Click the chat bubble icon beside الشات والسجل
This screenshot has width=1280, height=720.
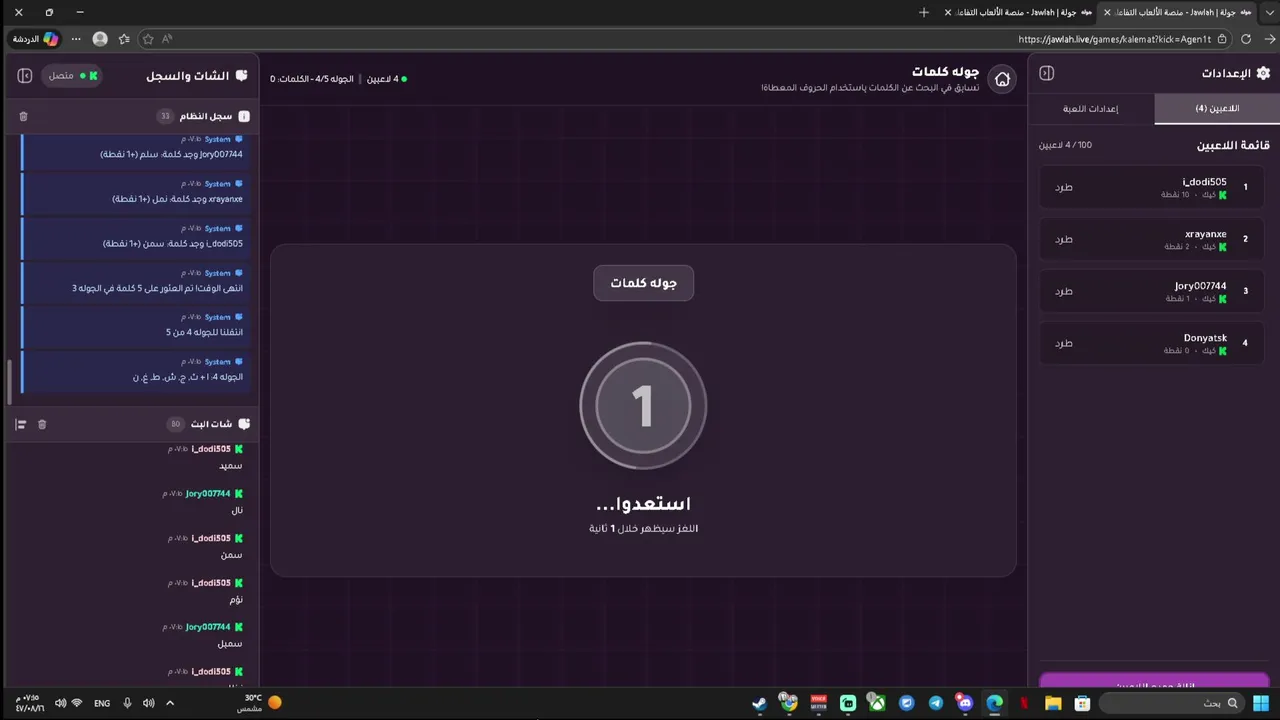pos(242,76)
